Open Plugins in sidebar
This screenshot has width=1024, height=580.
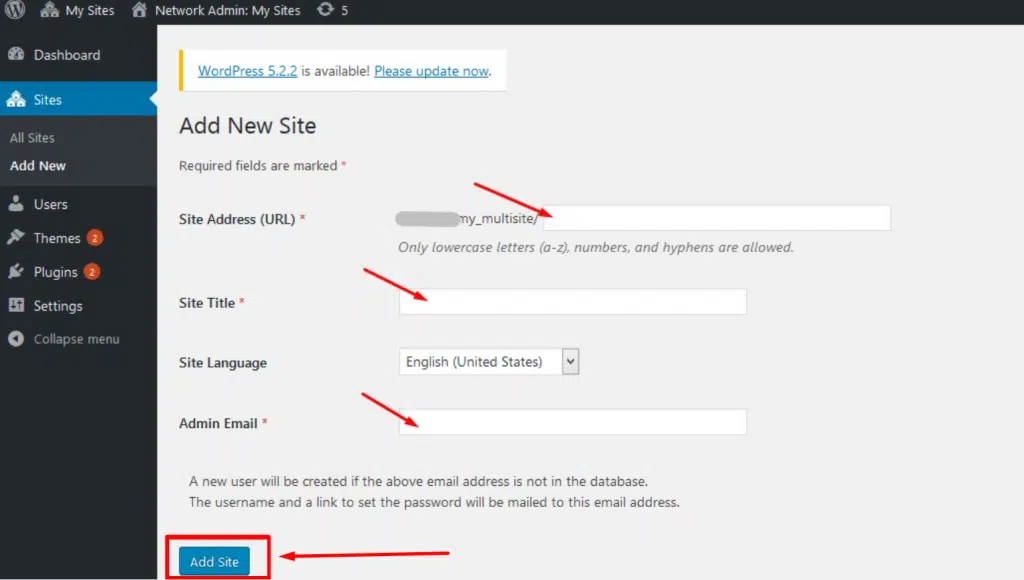pos(56,272)
